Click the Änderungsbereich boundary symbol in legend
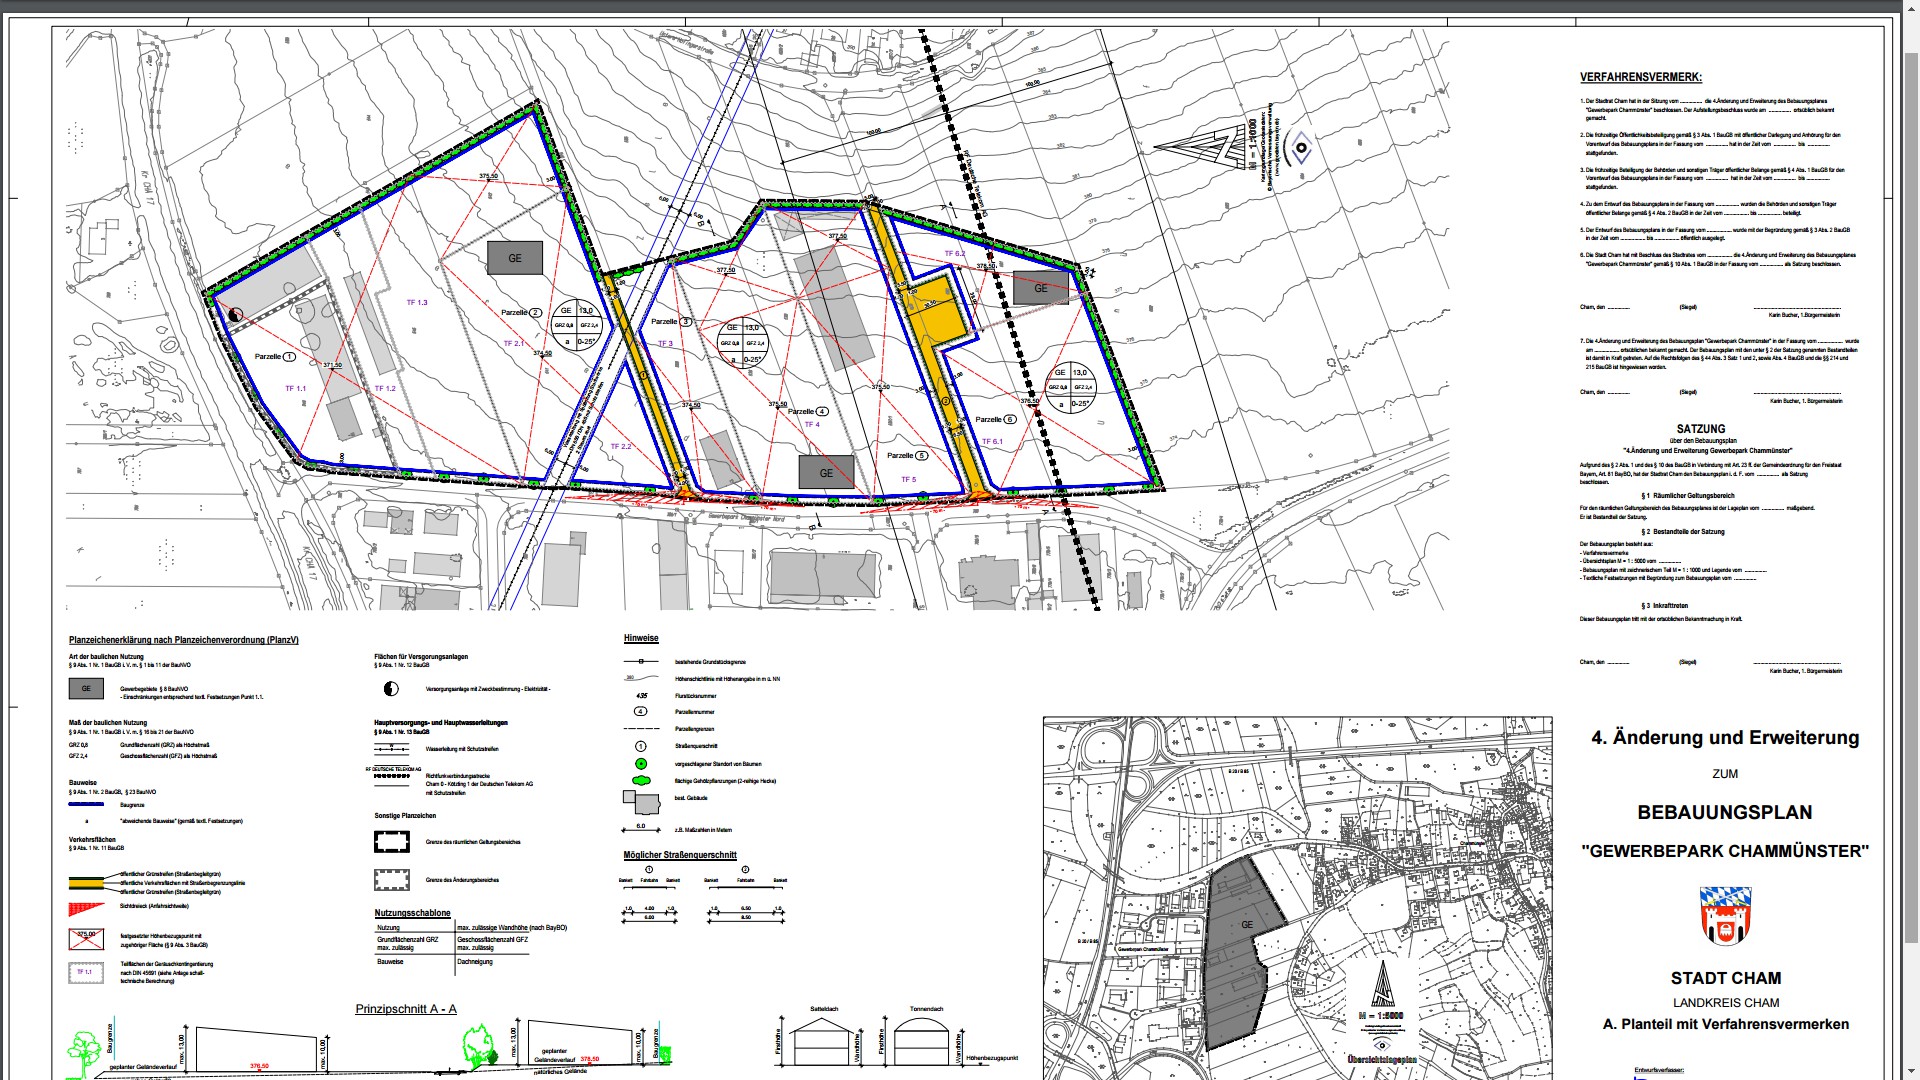1920x1080 pixels. pyautogui.click(x=391, y=880)
